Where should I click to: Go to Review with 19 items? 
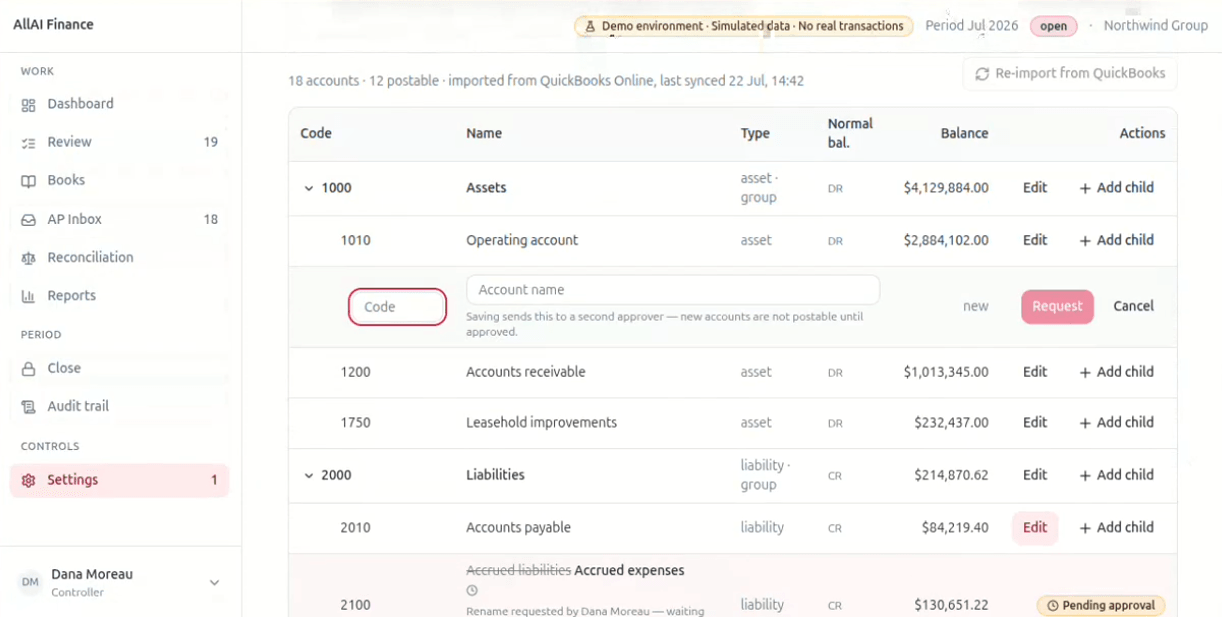120,142
